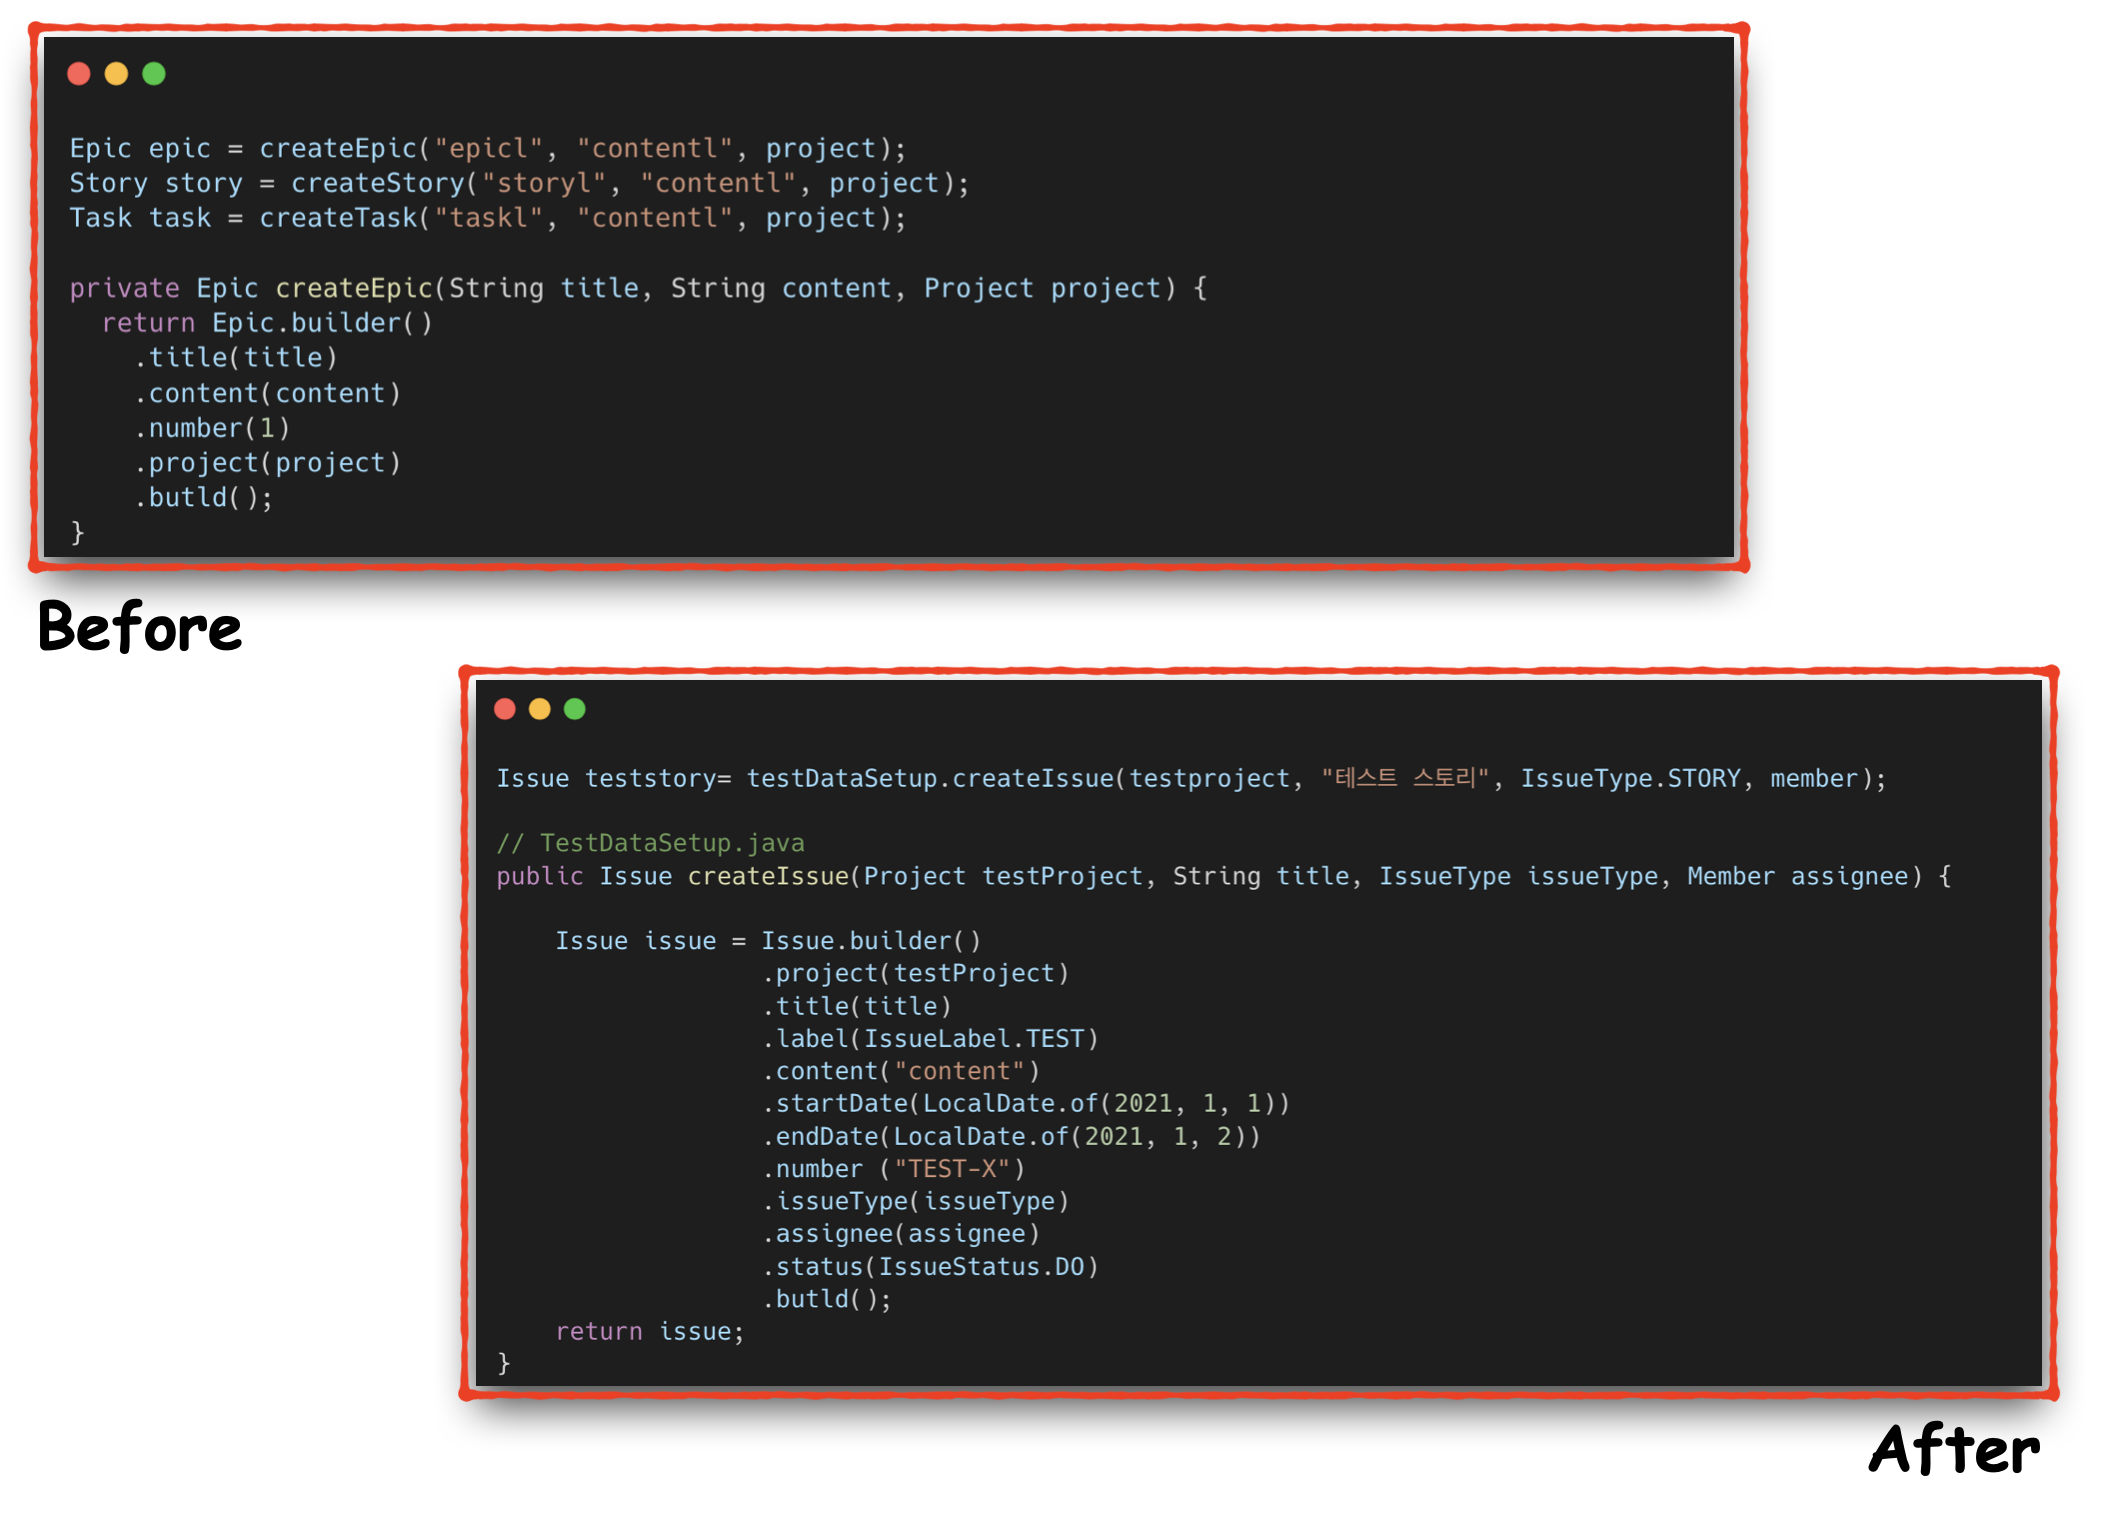Viewport: 2122px width, 1528px height.
Task: Click '.title(title)' in the Before window
Action: pos(236,358)
